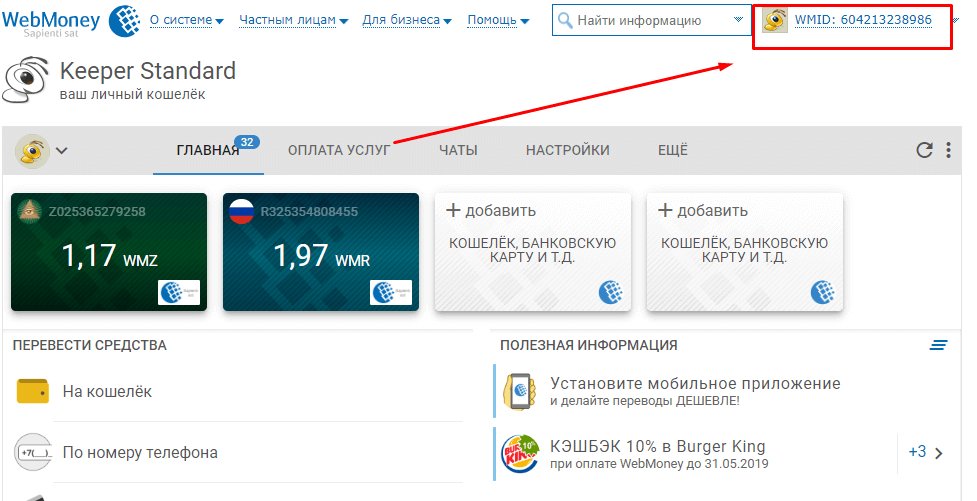Click the refresh icon

(x=924, y=150)
